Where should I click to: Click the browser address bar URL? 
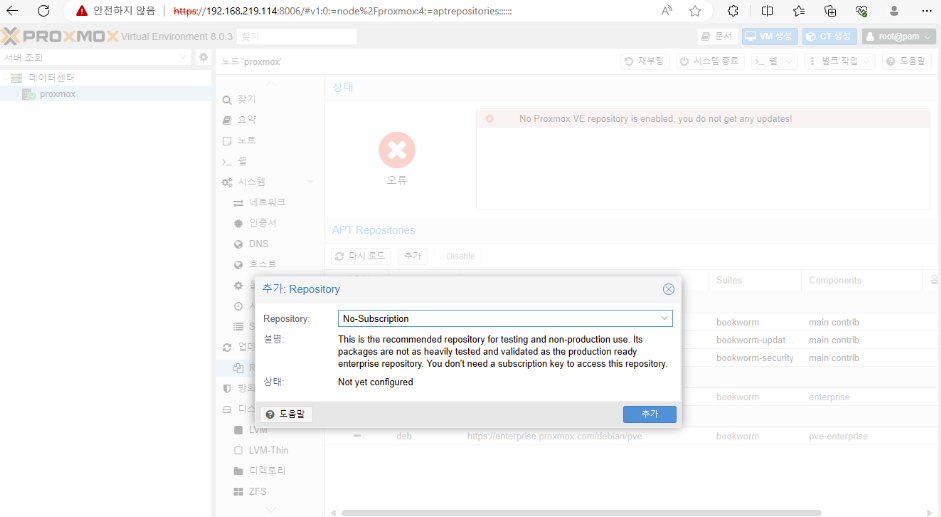coord(342,11)
